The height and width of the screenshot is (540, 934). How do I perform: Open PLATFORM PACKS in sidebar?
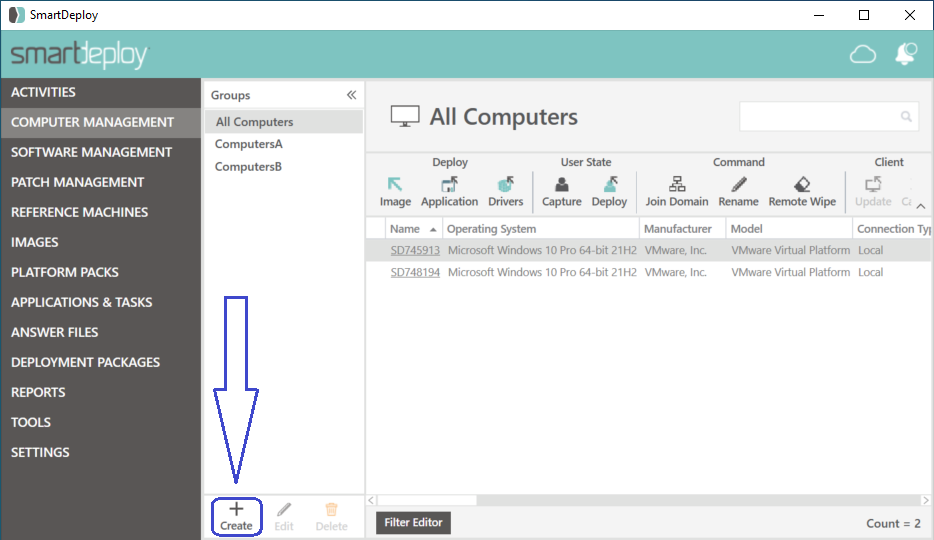tap(101, 272)
